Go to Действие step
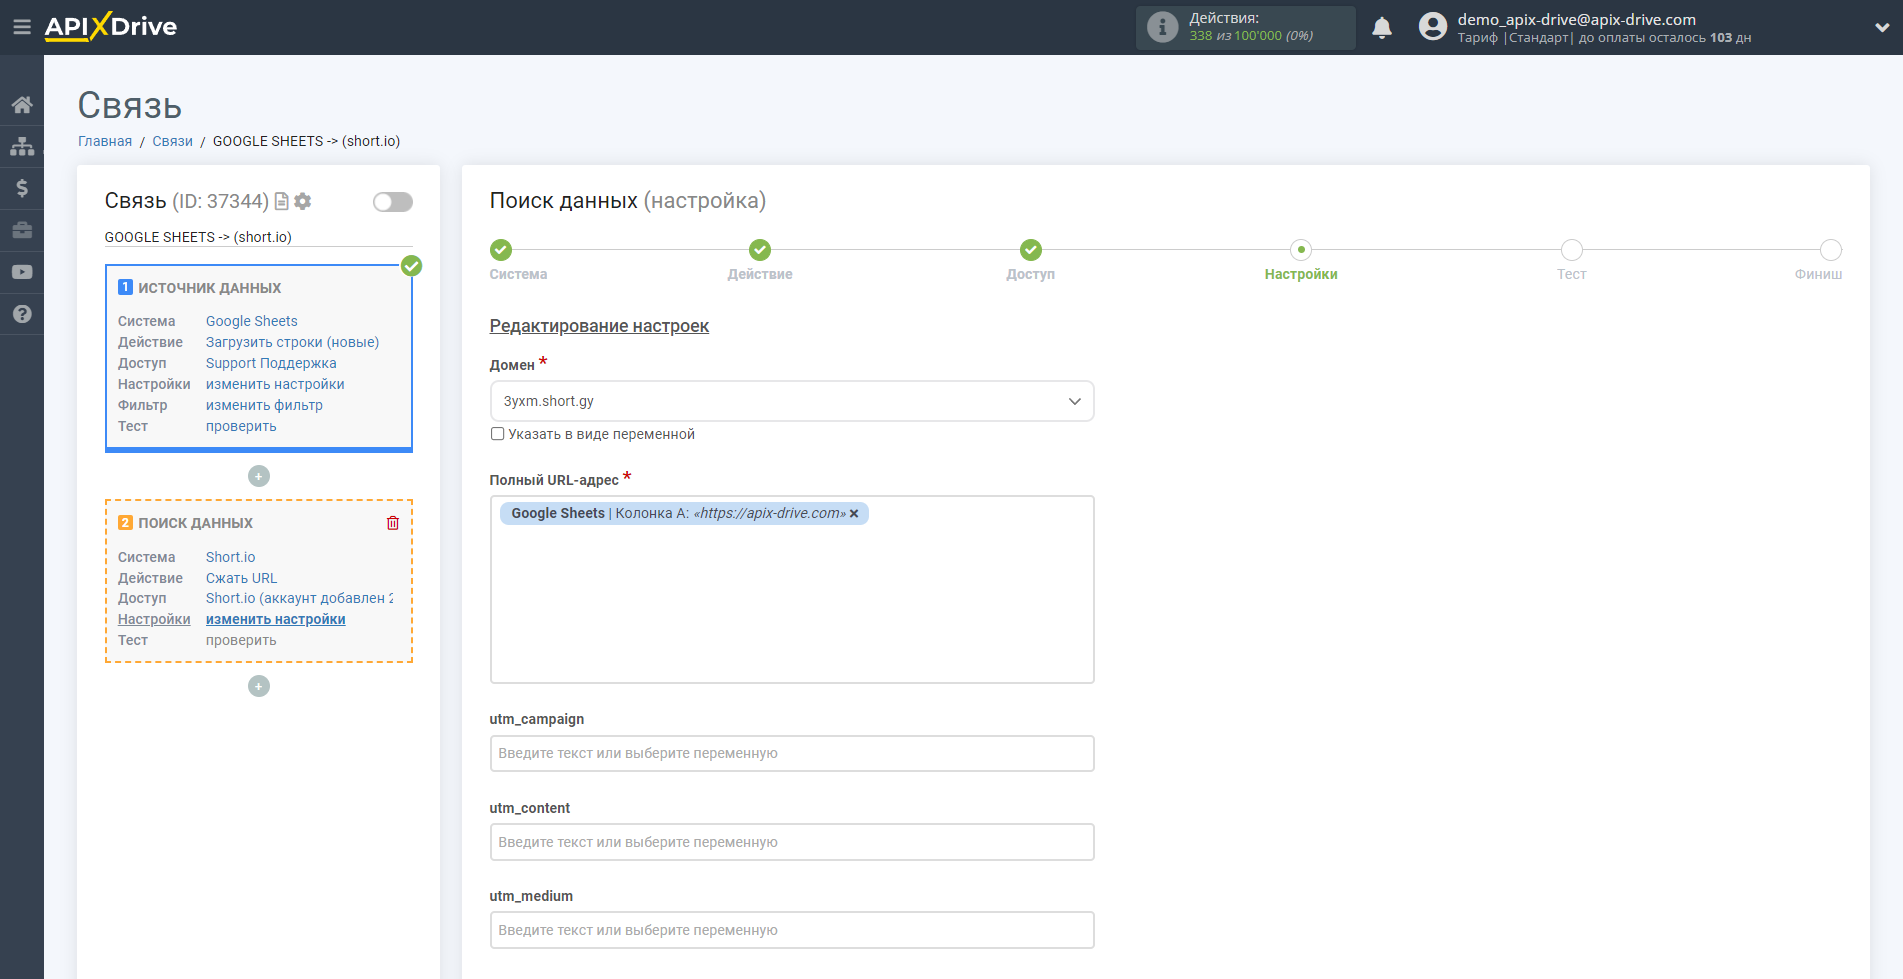1903x979 pixels. 760,250
